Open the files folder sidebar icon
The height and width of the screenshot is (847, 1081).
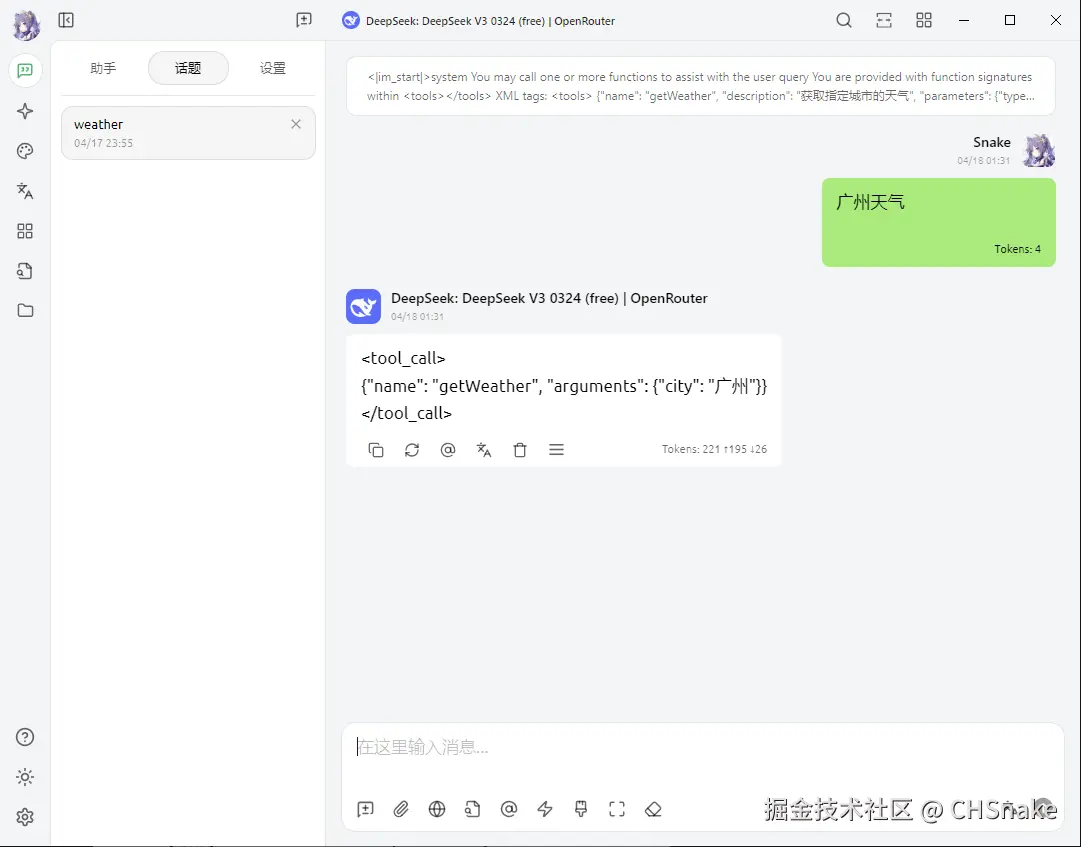pyautogui.click(x=26, y=310)
